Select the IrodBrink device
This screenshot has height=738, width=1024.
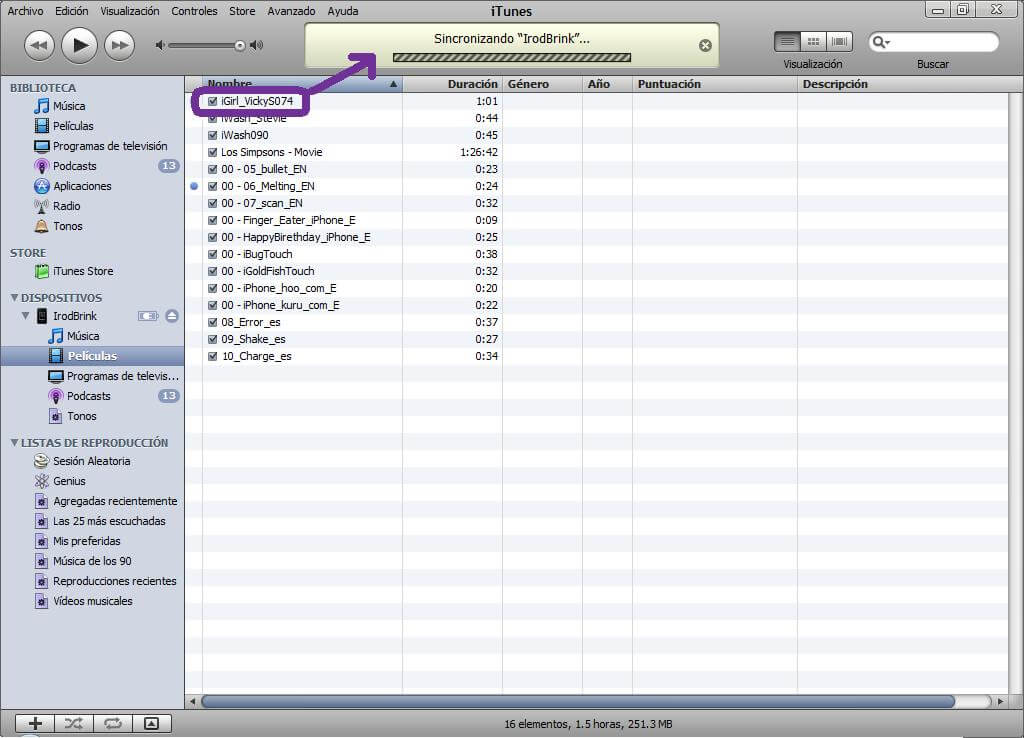coord(74,316)
